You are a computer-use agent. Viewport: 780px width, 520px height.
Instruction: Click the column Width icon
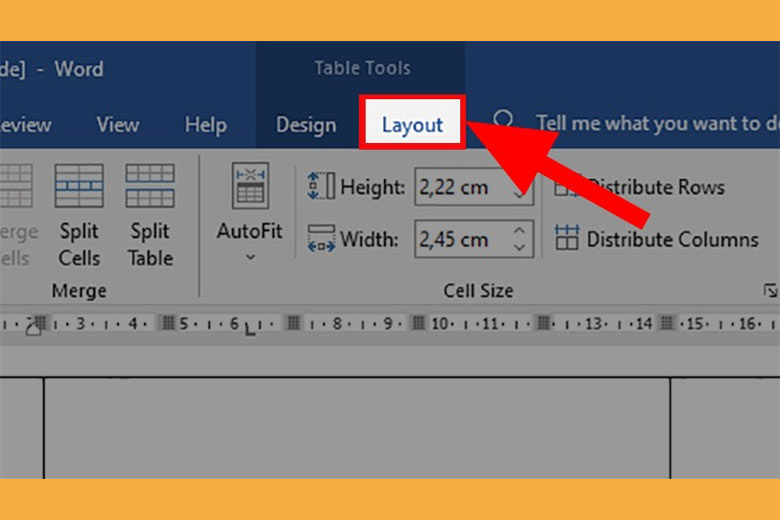[x=321, y=239]
